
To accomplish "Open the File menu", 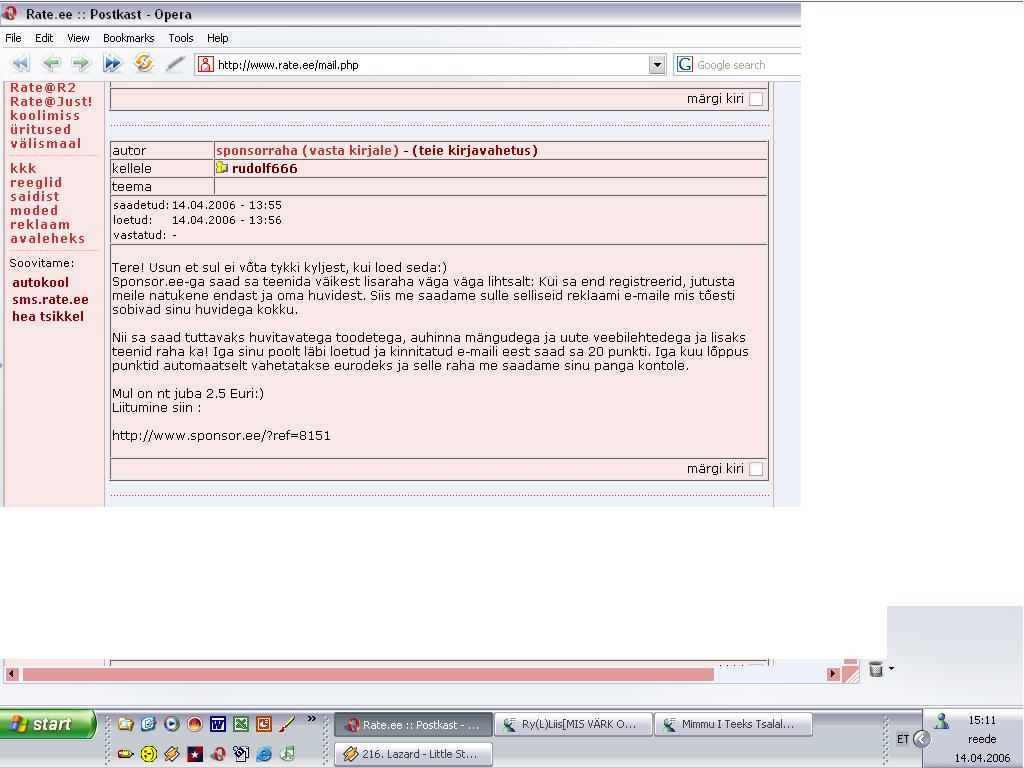I will point(13,38).
